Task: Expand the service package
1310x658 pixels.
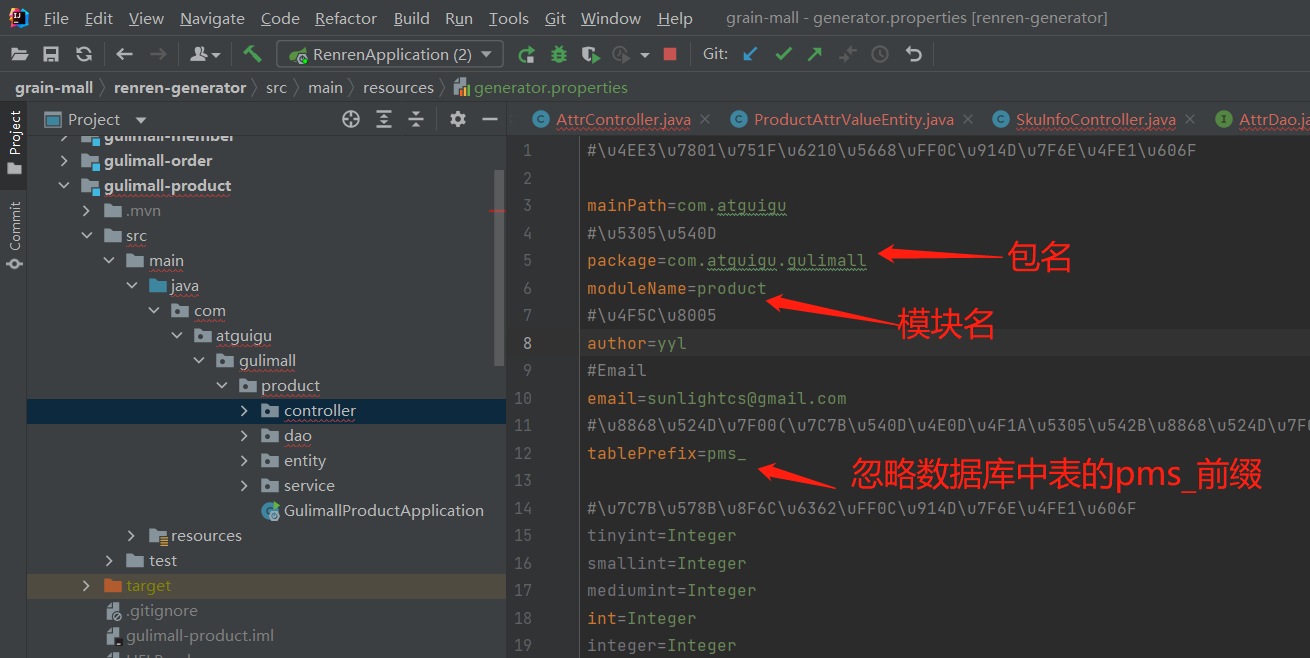Action: [x=244, y=485]
